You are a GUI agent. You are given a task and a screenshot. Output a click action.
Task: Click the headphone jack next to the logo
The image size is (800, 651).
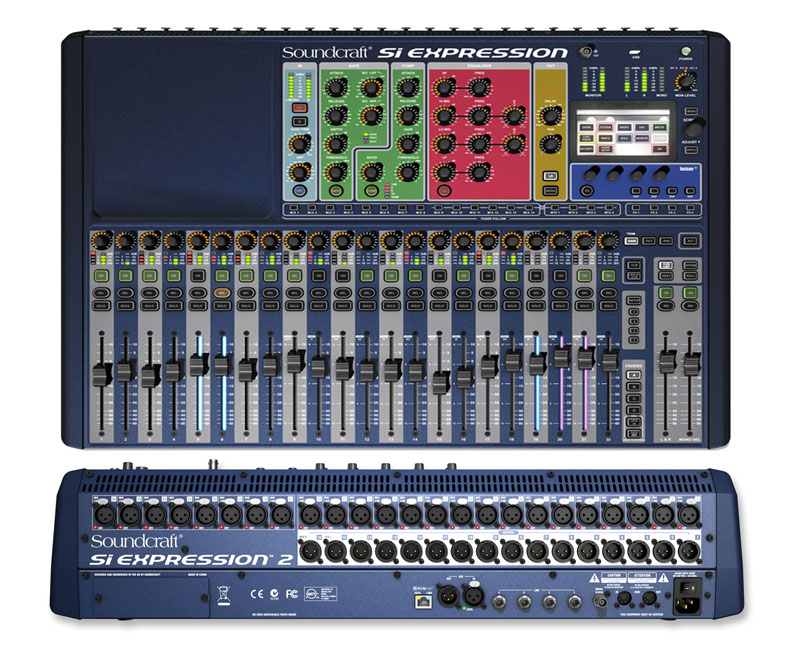click(586, 52)
